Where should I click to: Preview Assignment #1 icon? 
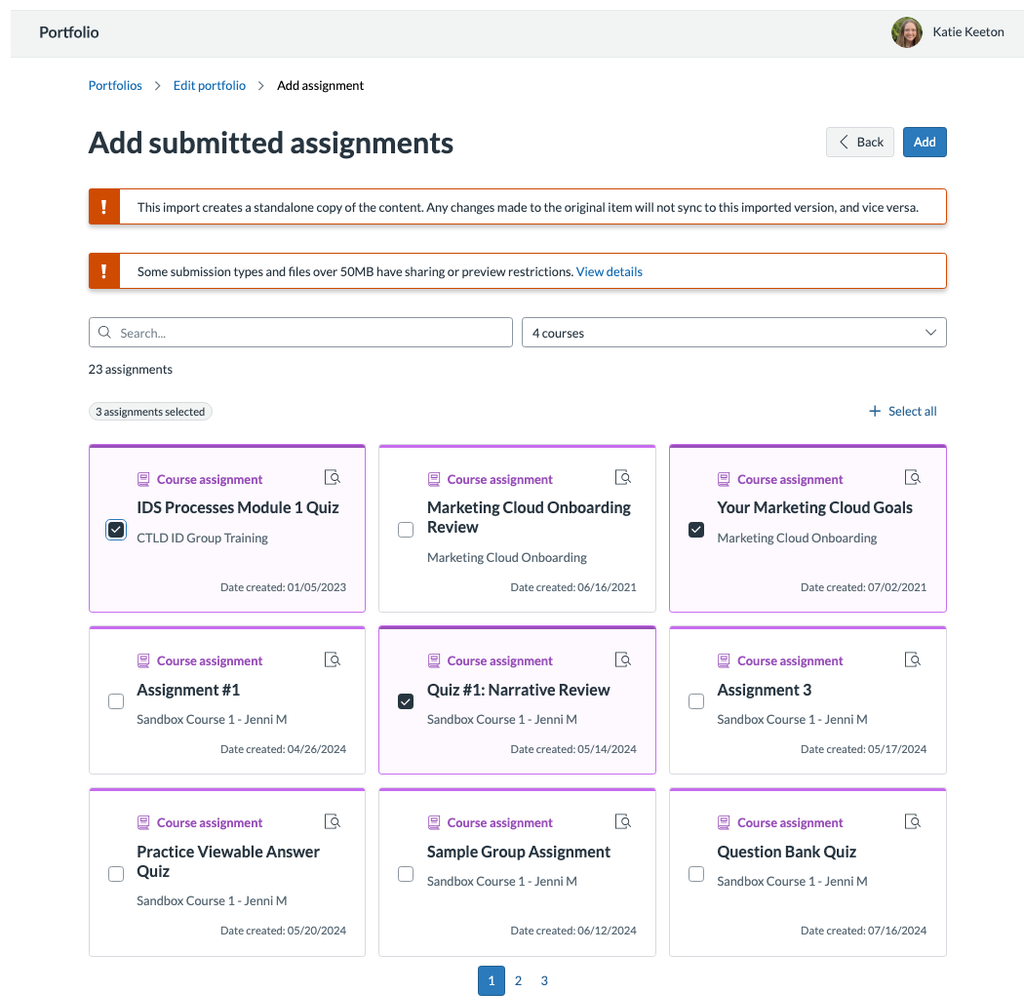click(x=332, y=660)
